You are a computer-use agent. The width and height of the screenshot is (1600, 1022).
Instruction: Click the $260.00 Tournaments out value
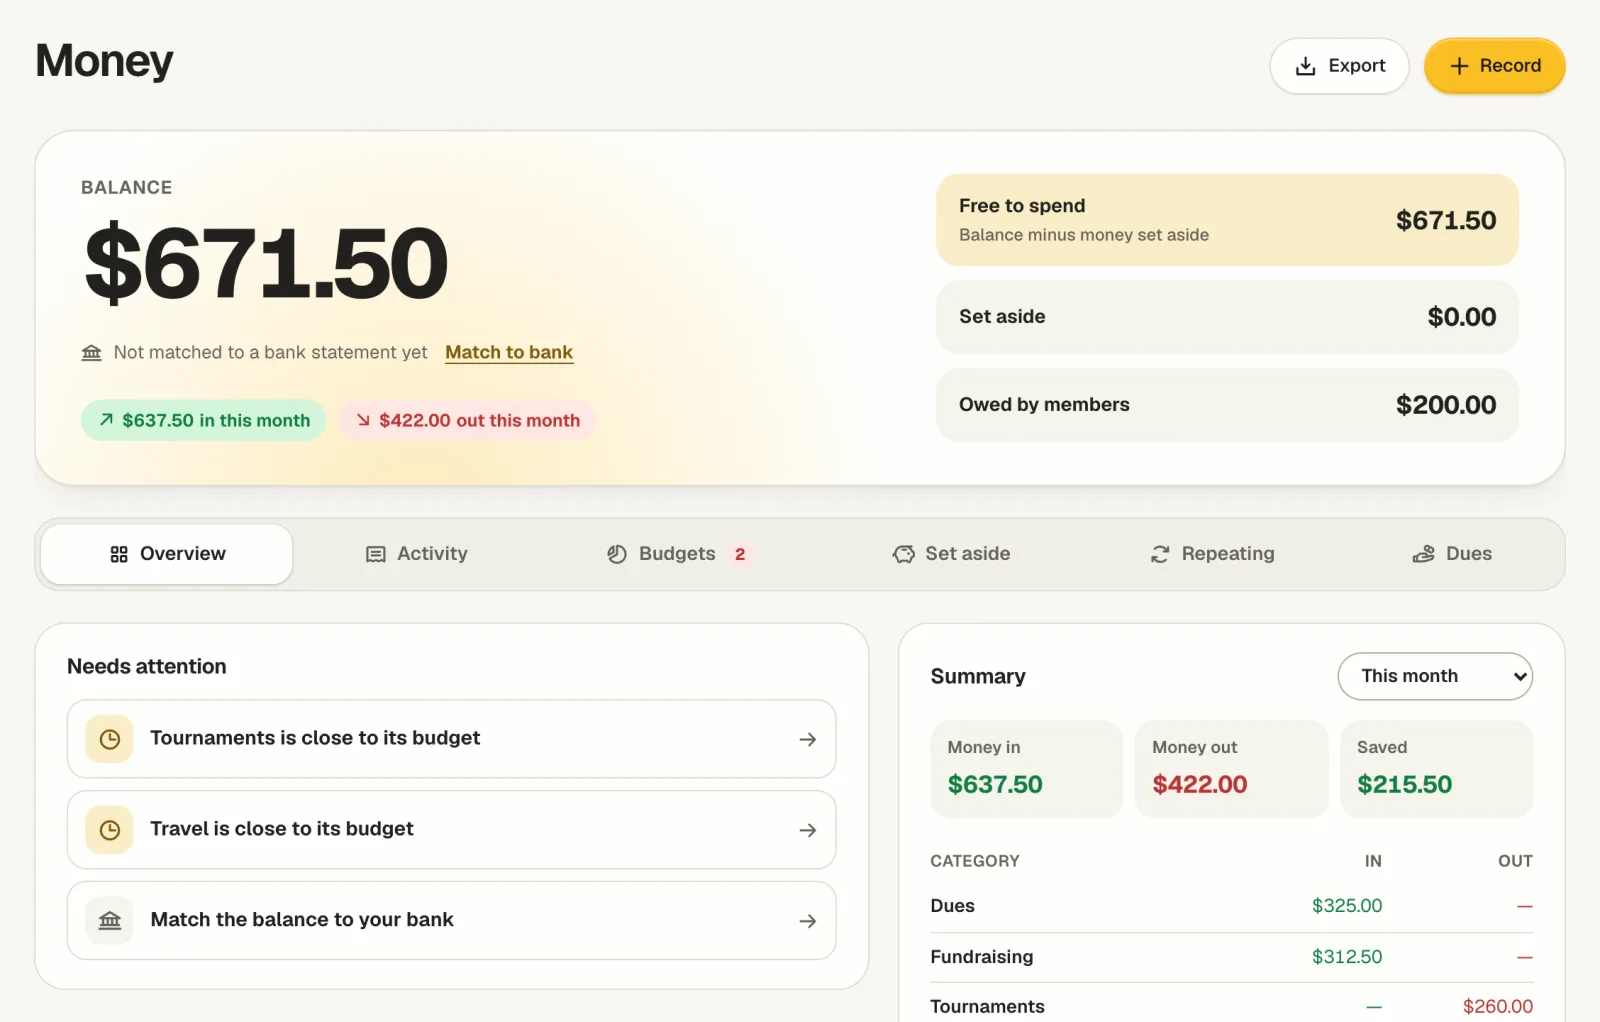point(1498,1007)
